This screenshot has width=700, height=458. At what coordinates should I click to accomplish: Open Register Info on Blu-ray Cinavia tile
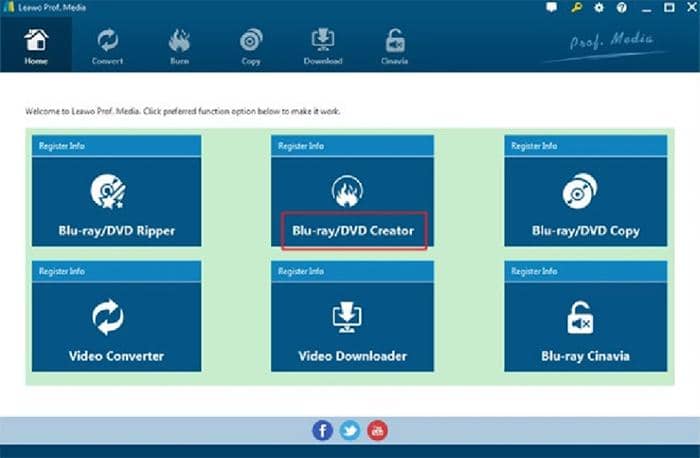[534, 271]
